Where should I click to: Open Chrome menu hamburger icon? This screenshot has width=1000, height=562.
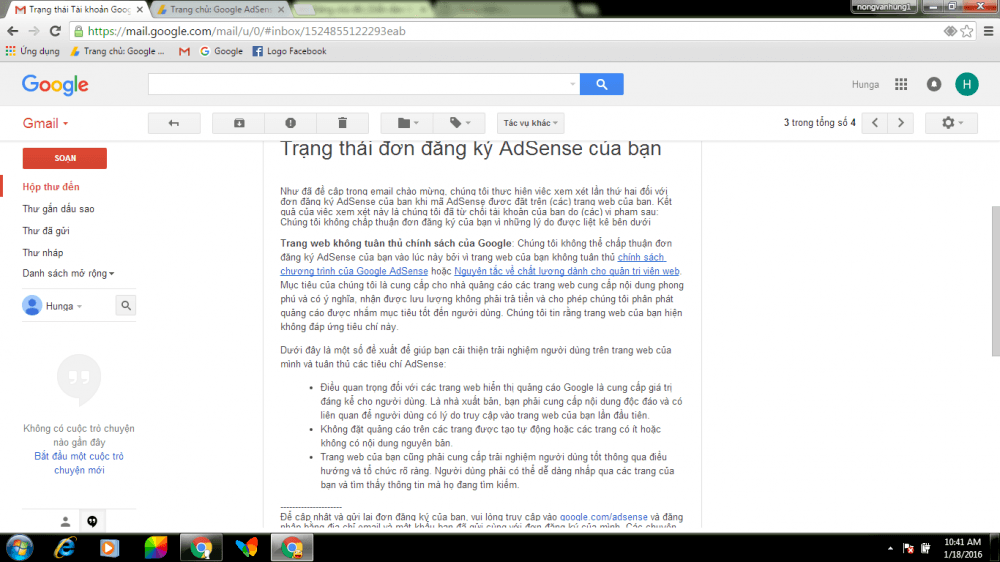pyautogui.click(x=989, y=31)
